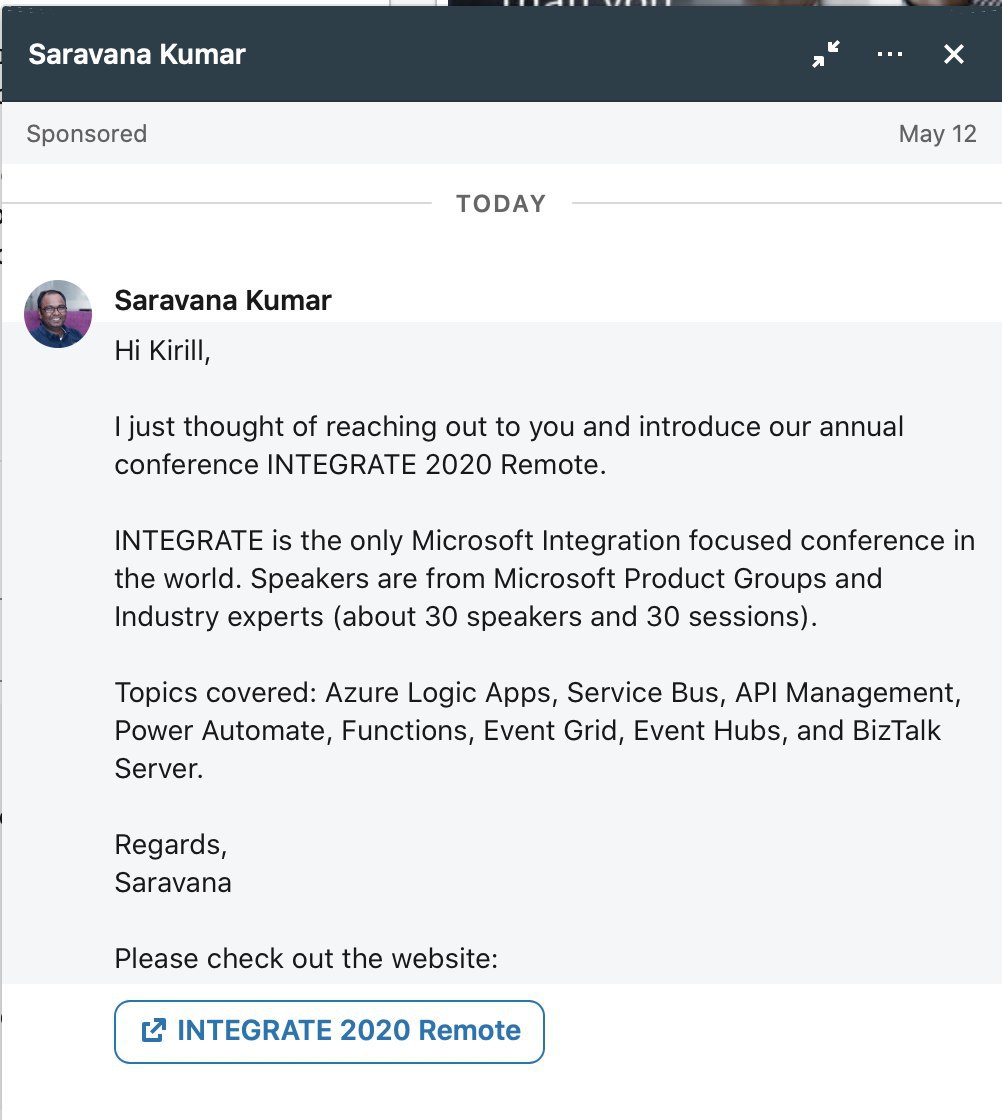
Task: Open sender name above the message
Action: (223, 300)
